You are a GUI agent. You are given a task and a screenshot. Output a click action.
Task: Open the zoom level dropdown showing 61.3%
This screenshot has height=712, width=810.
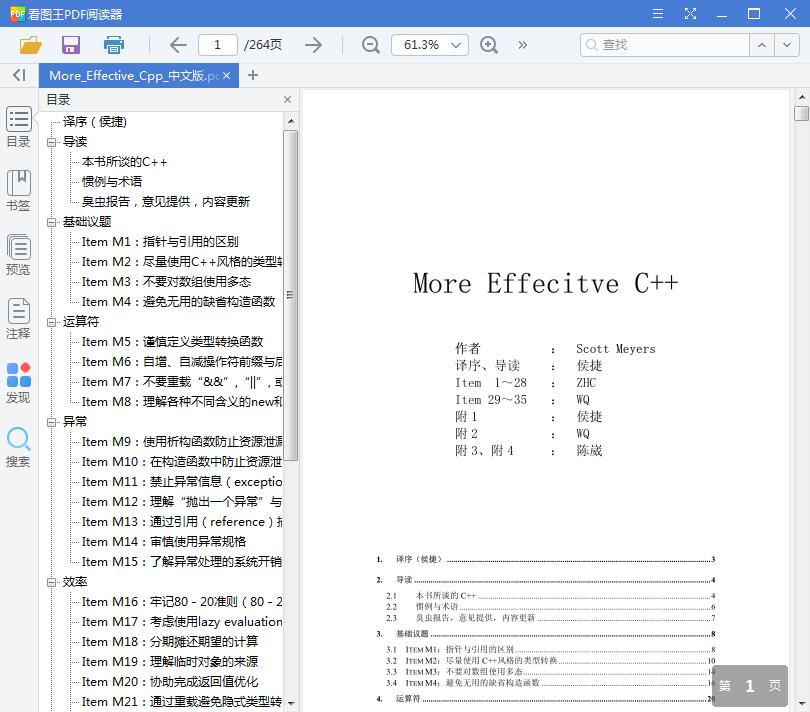tap(429, 45)
